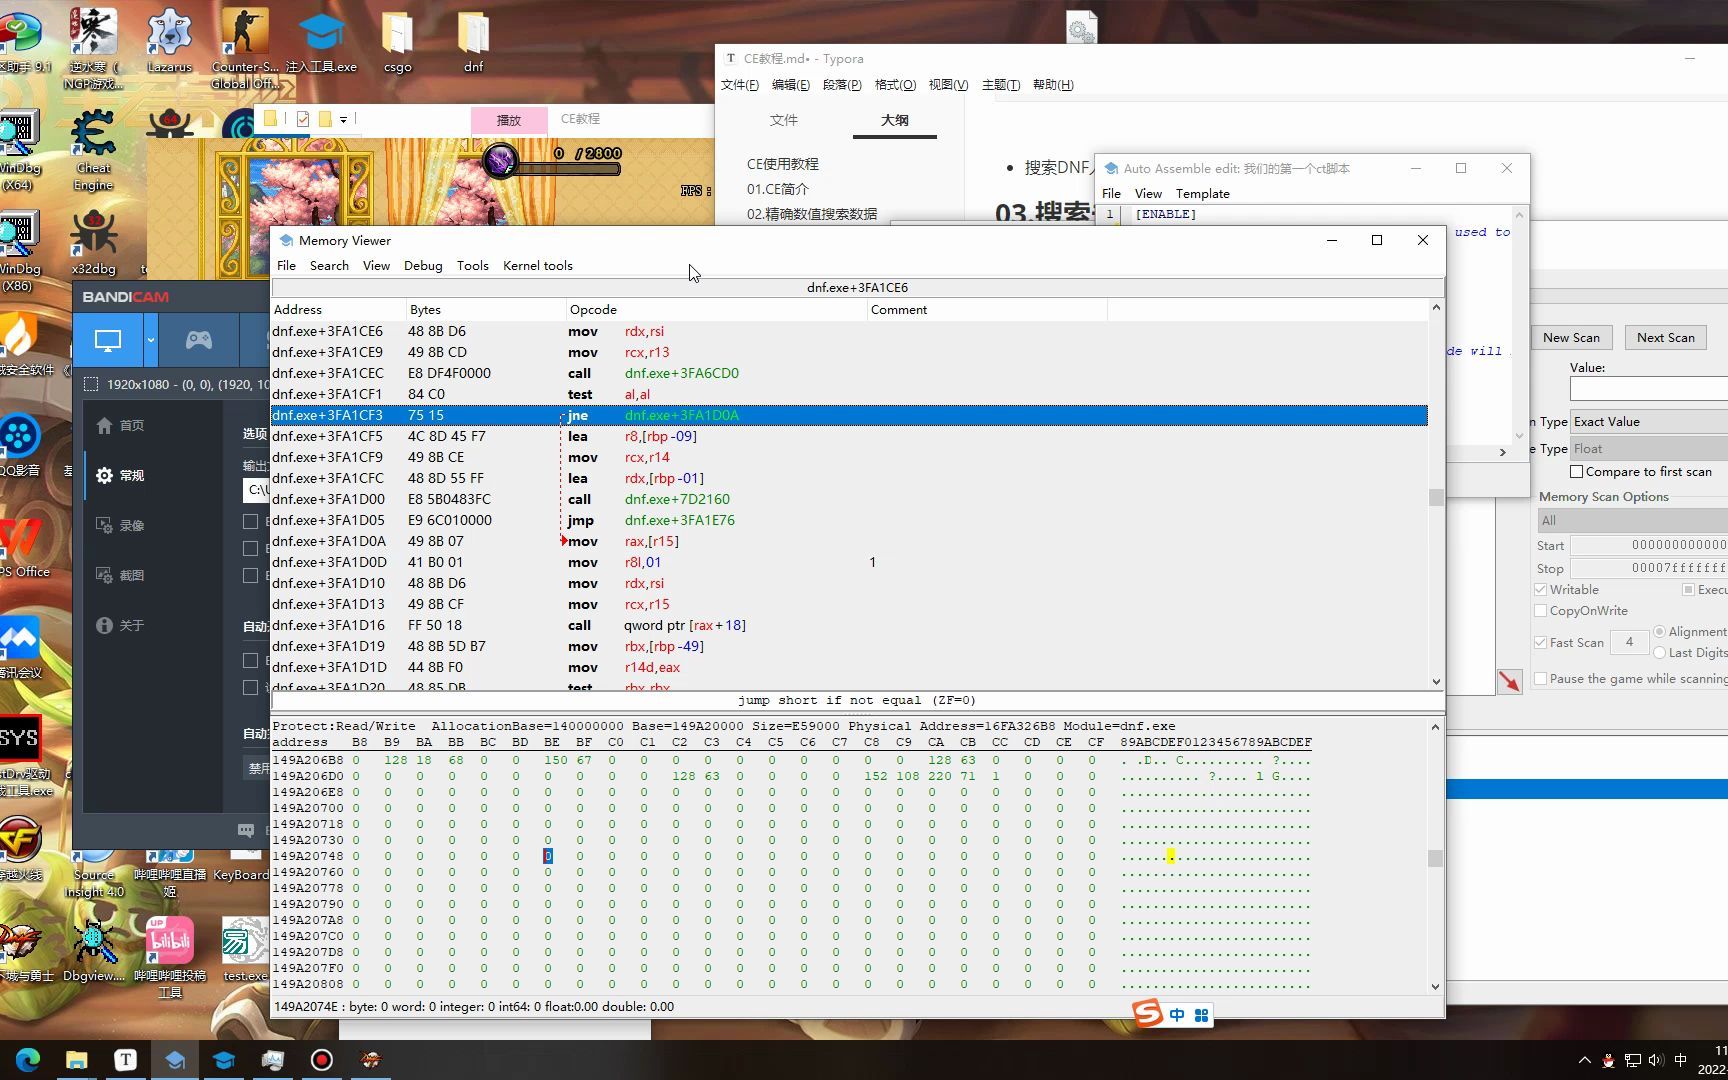
Task: Check the CopyOnWrite option
Action: point(1541,610)
